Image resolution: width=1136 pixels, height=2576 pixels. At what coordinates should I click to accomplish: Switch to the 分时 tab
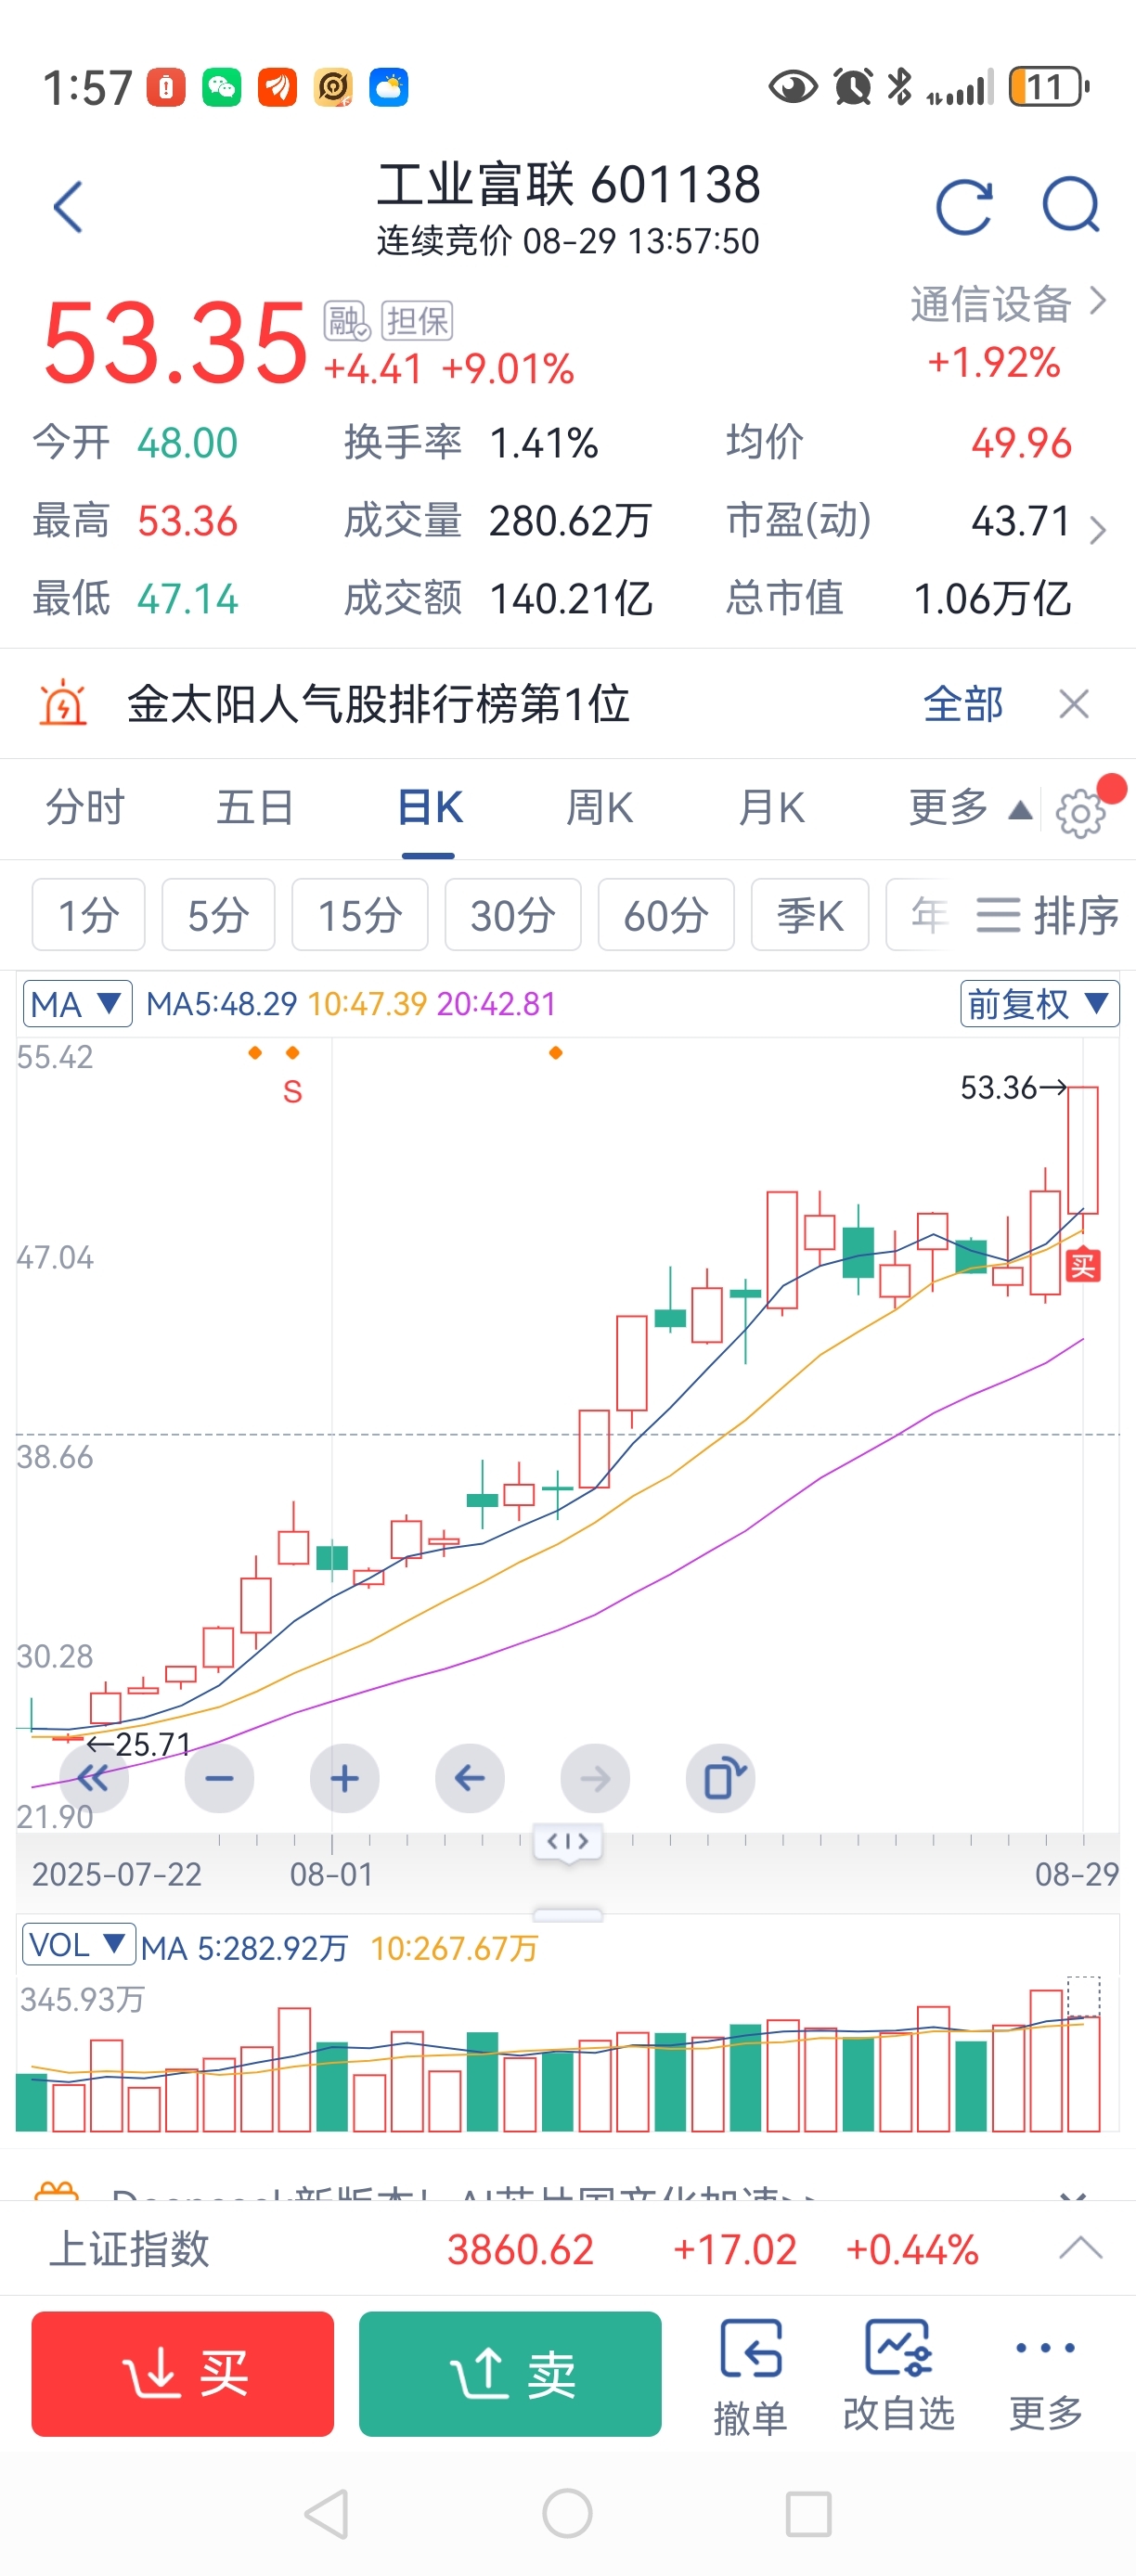pyautogui.click(x=85, y=808)
